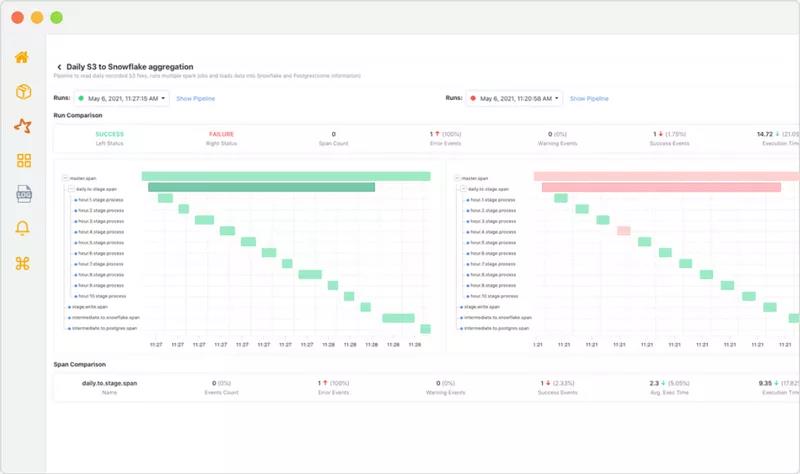Select hour.1.stage.process in left run tree
800x474 pixels.
point(101,200)
